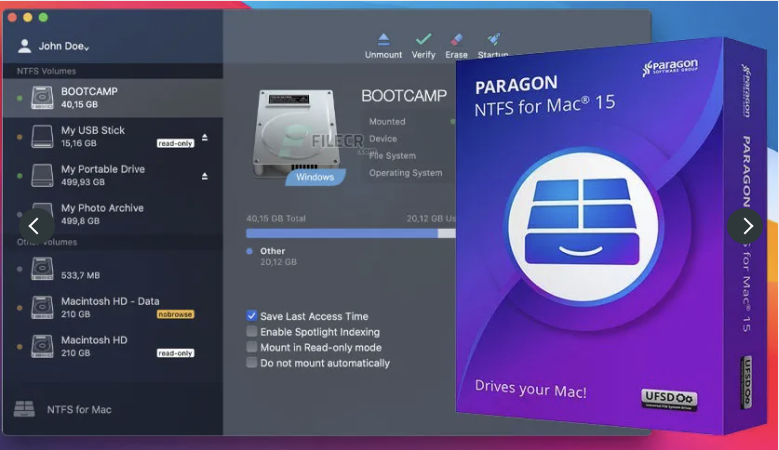Select the My Portable Drive volume row
Screen dimensions: 779x450
coord(113,175)
